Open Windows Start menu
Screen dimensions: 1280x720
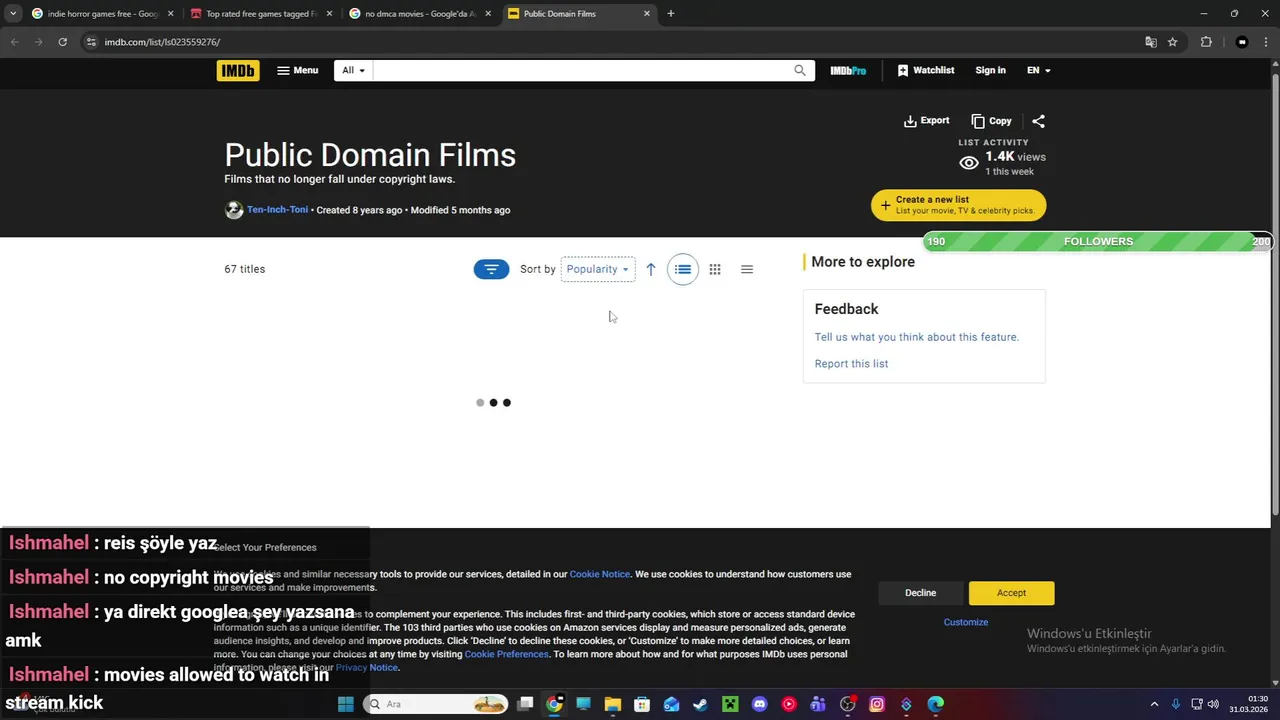(x=345, y=704)
